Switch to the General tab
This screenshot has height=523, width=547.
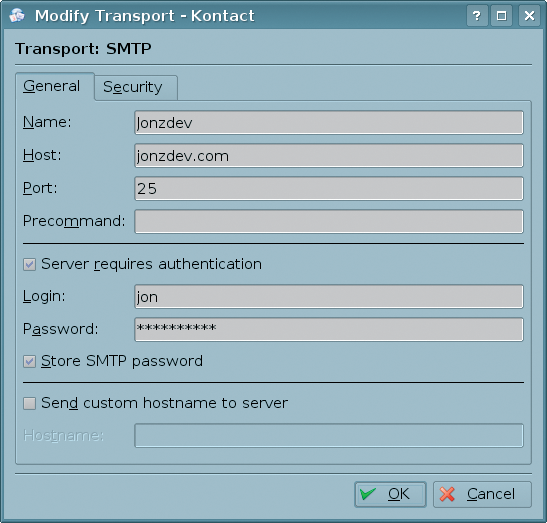[55, 87]
